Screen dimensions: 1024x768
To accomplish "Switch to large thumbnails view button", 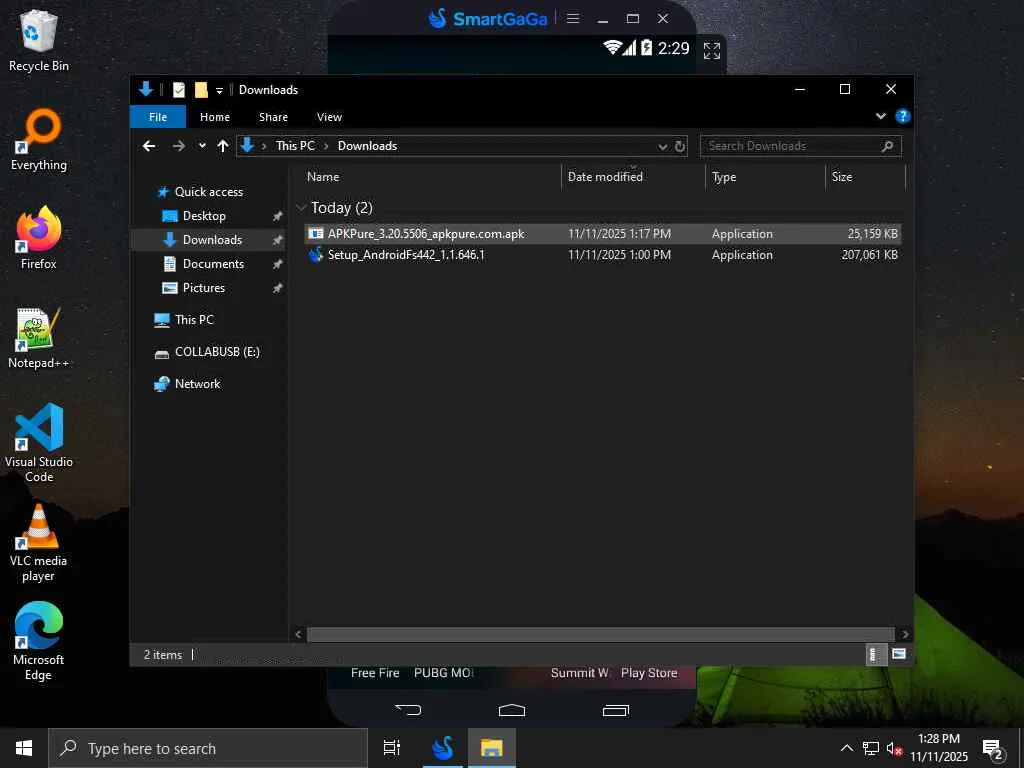I will 899,654.
